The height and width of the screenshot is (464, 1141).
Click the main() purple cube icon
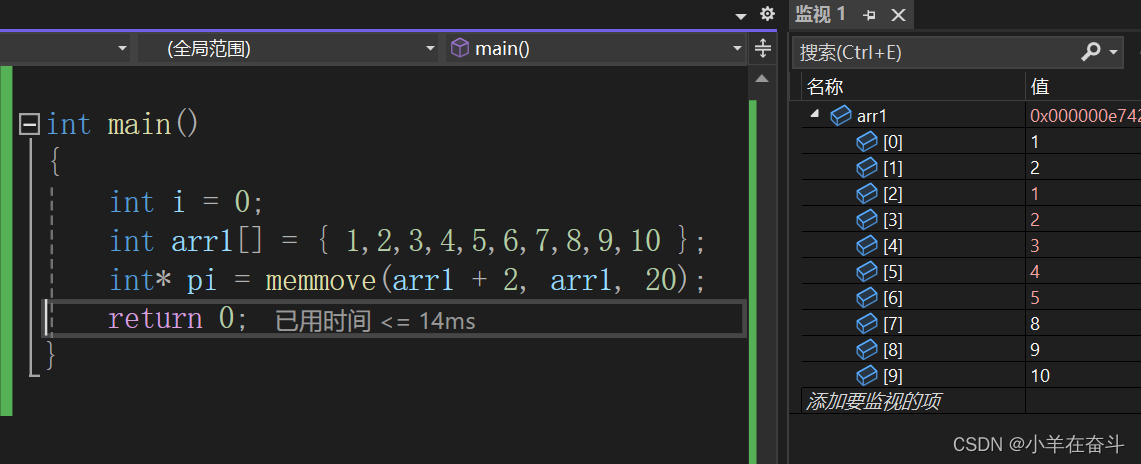tap(460, 49)
